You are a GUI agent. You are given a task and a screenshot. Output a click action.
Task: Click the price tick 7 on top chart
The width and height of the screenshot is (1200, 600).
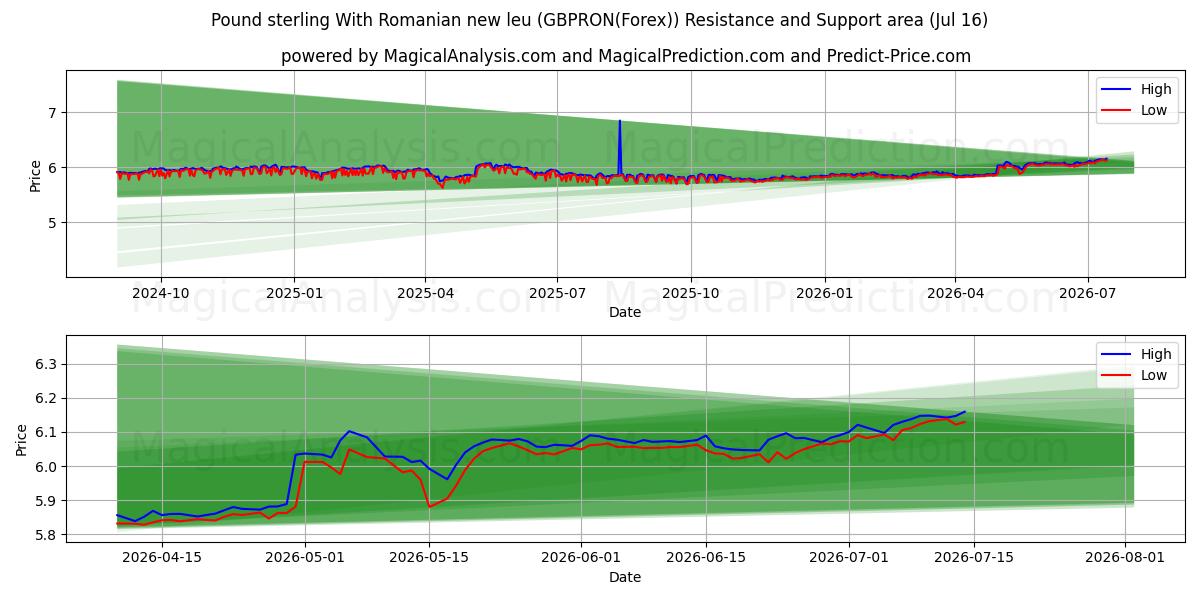point(54,113)
